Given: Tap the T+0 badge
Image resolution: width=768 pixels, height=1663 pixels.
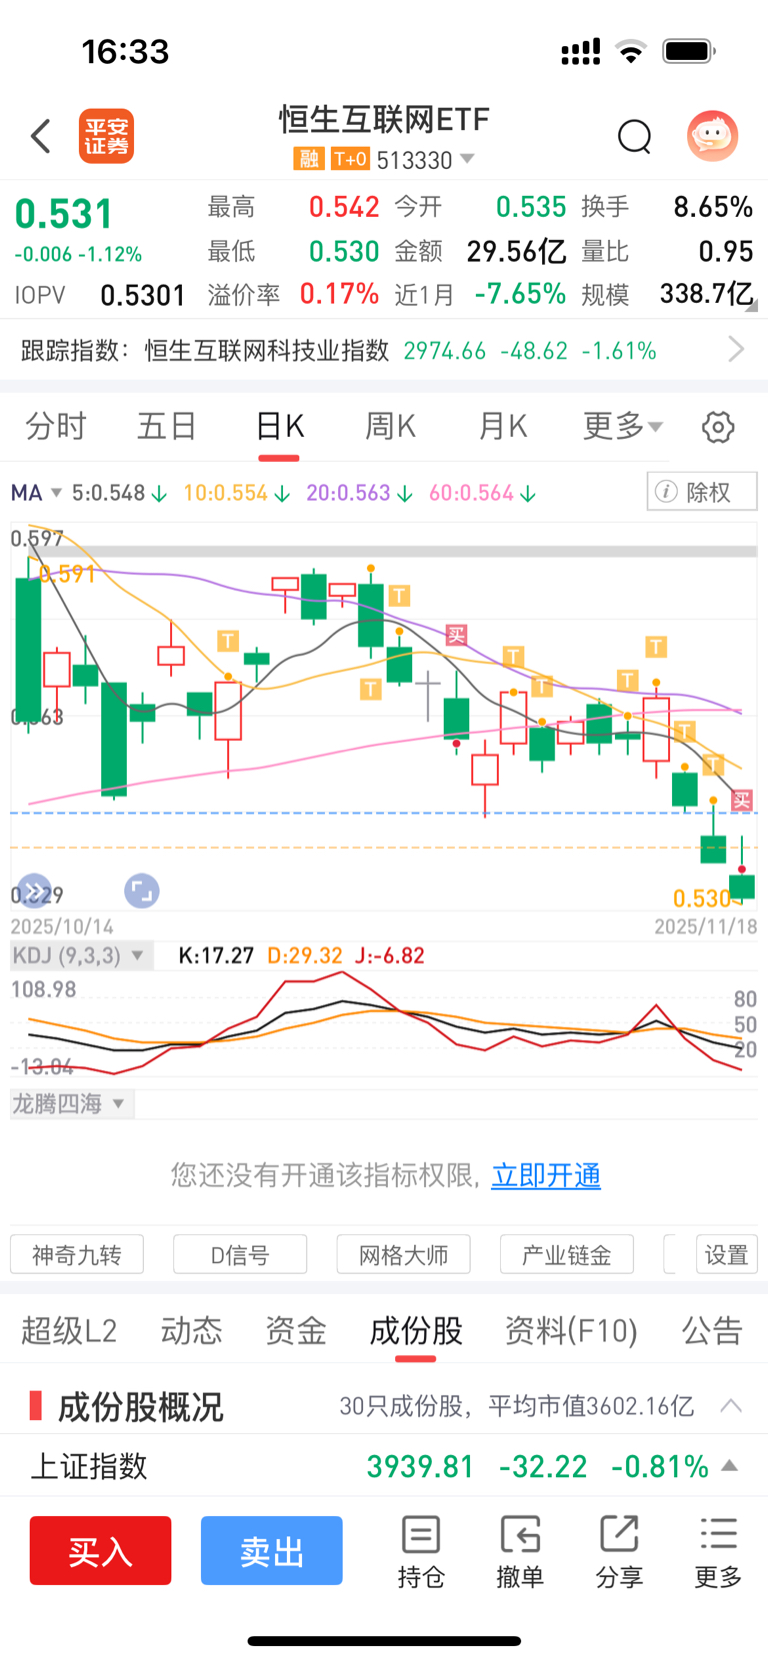Looking at the screenshot, I should (350, 159).
